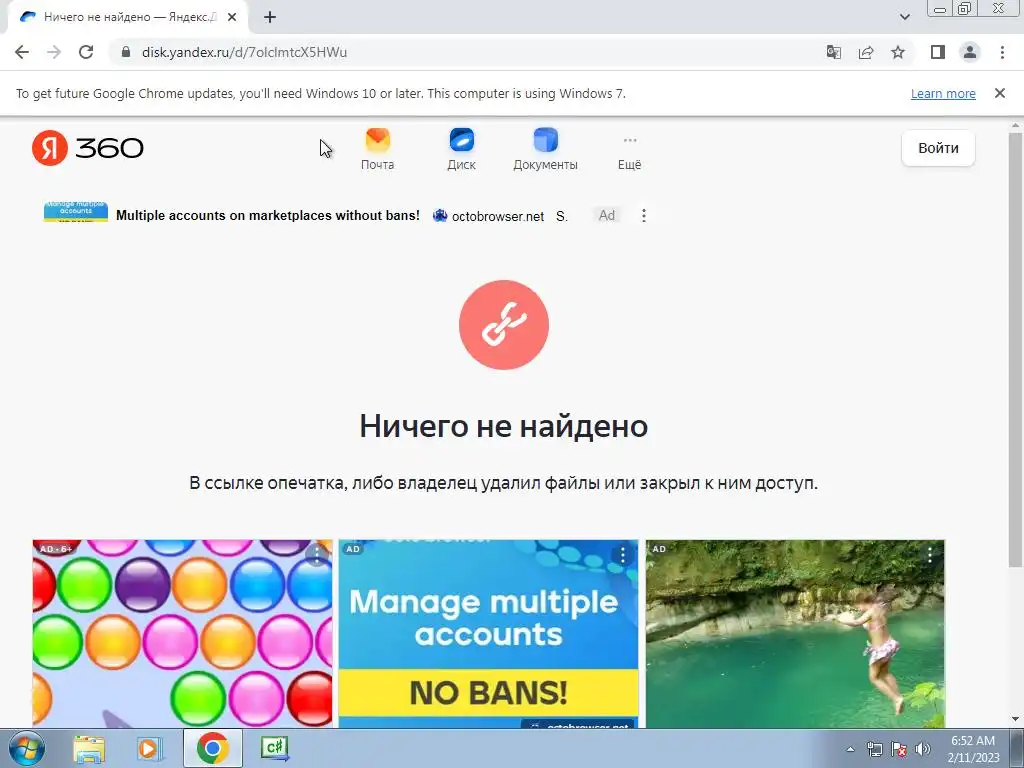Open options menu on cliff diving ad
1024x768 pixels.
(929, 555)
